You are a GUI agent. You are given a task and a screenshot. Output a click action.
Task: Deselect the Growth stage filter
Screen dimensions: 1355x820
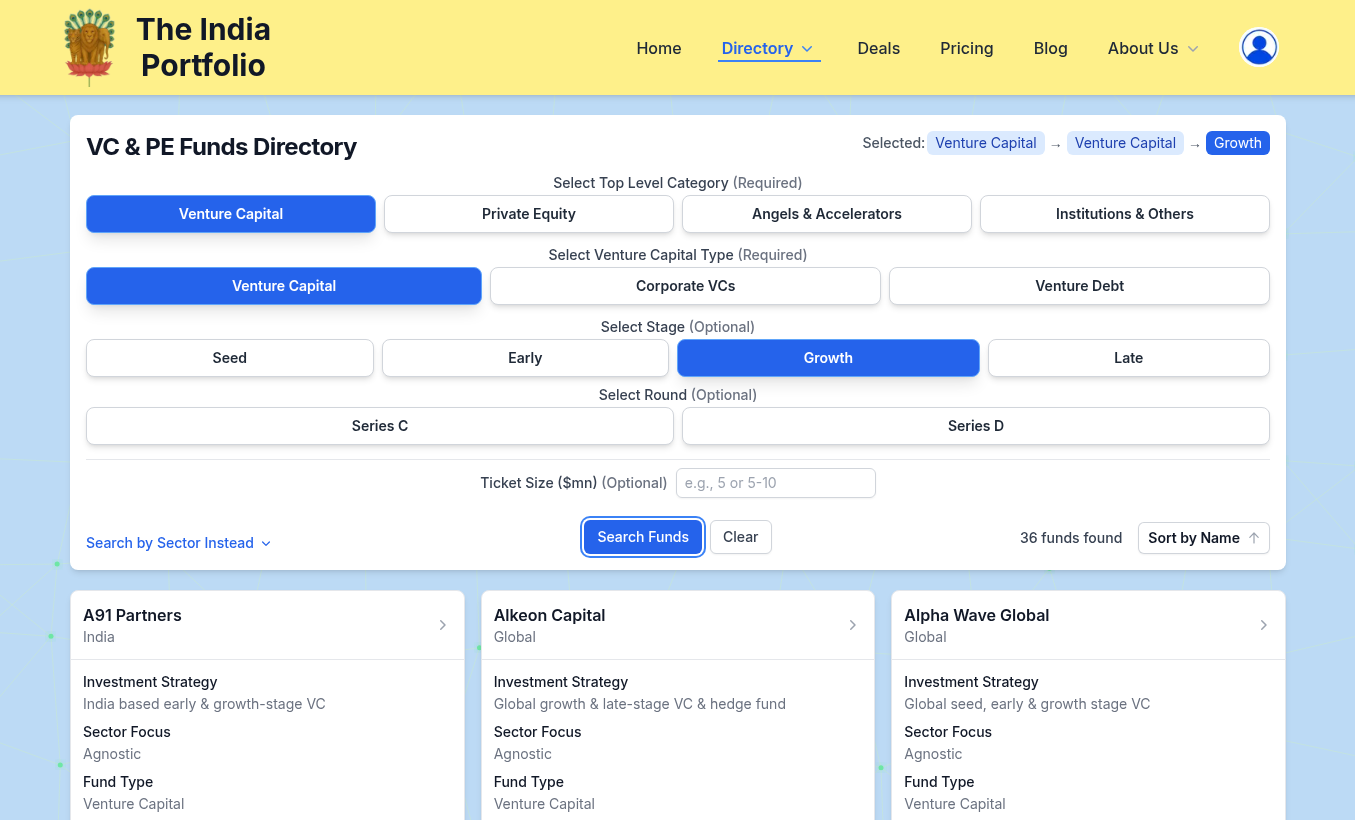click(x=828, y=358)
